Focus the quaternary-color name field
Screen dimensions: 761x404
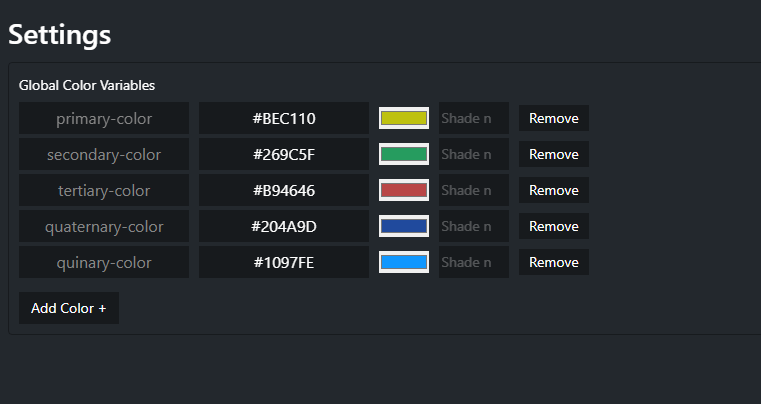[x=104, y=226]
